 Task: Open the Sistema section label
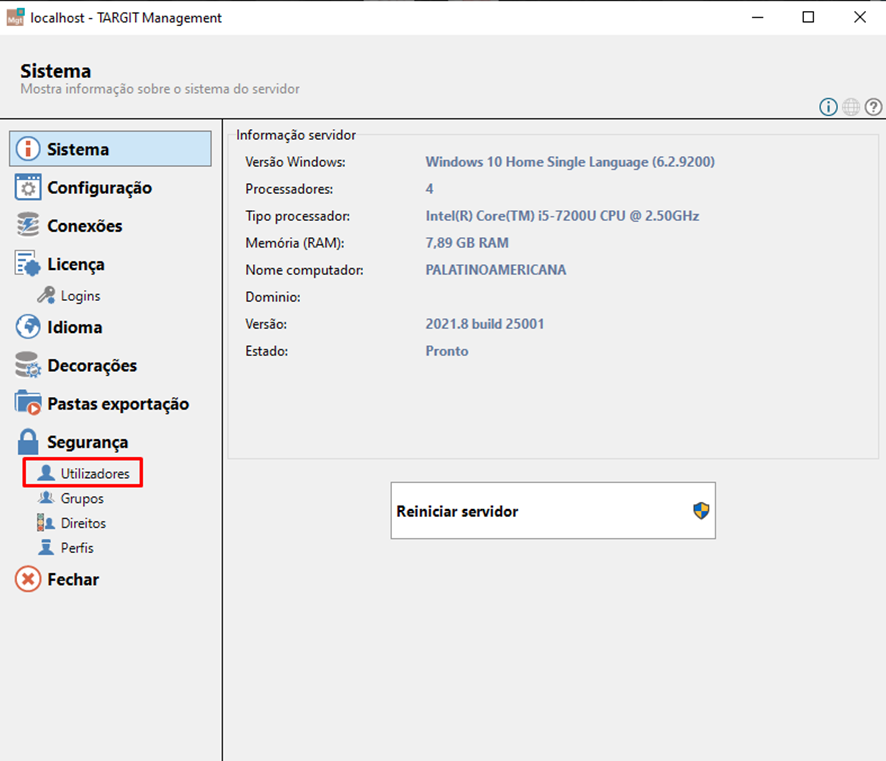coord(78,149)
